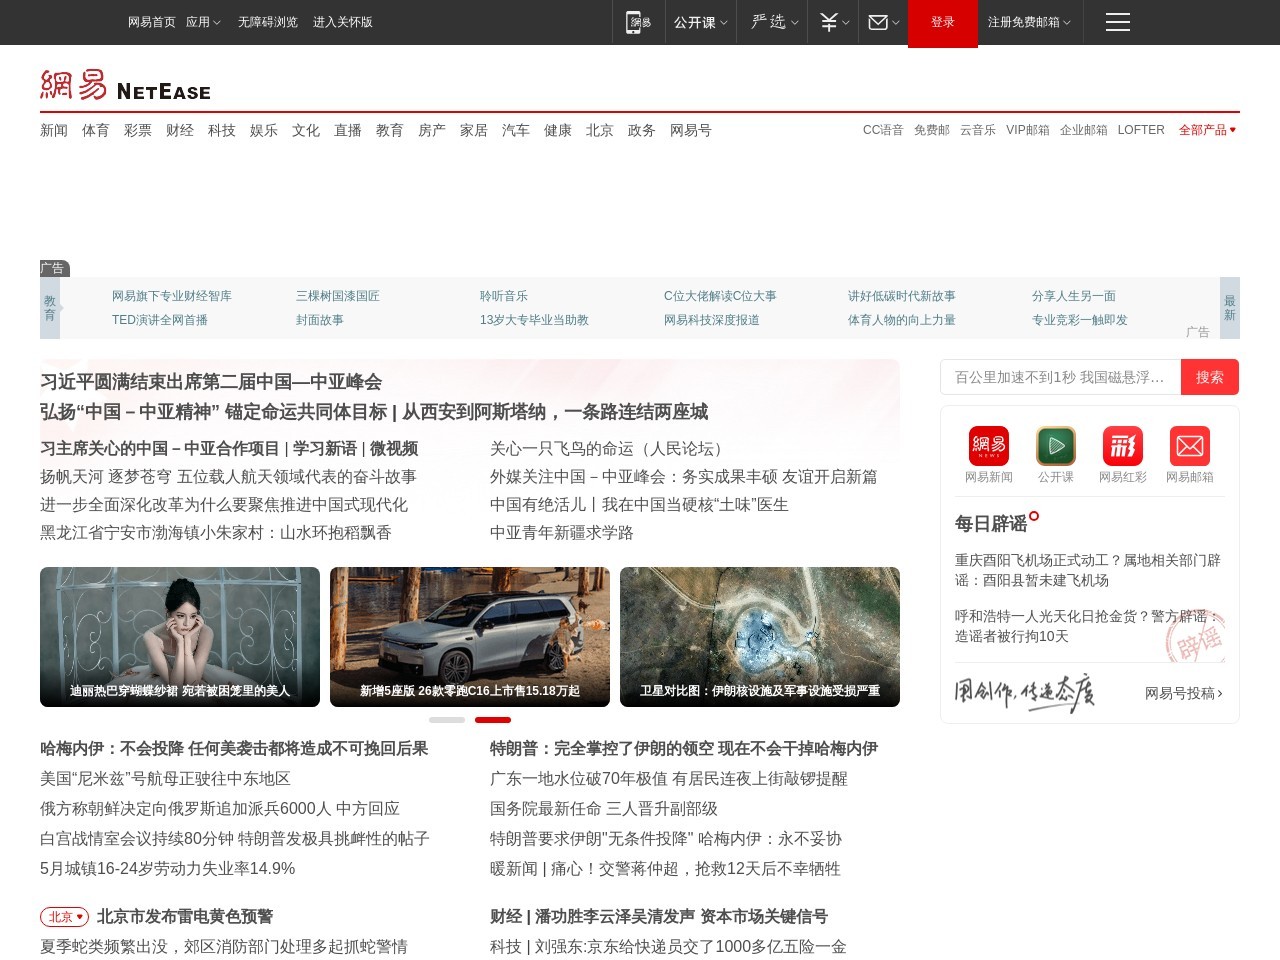
Task: Open 新增5座版 零跑C16 car thumbnail
Action: point(470,637)
